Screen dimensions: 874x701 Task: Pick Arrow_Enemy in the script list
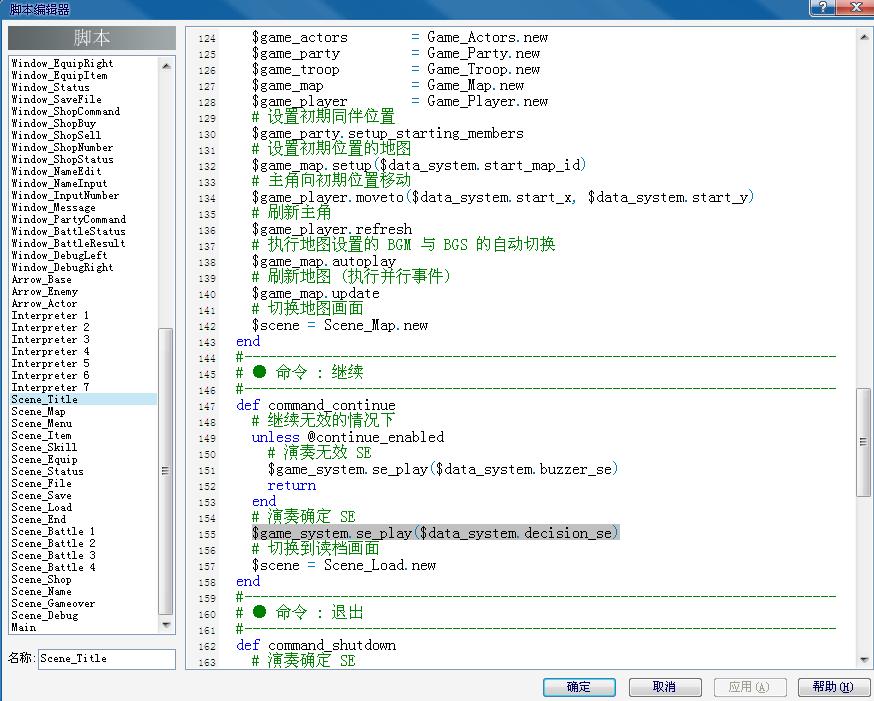point(45,291)
